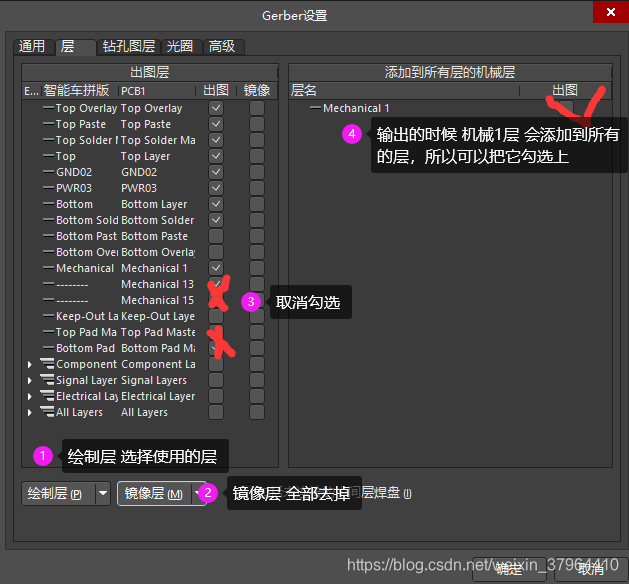Enable mirror for Bottom Layer
The image size is (629, 584).
pyautogui.click(x=257, y=204)
